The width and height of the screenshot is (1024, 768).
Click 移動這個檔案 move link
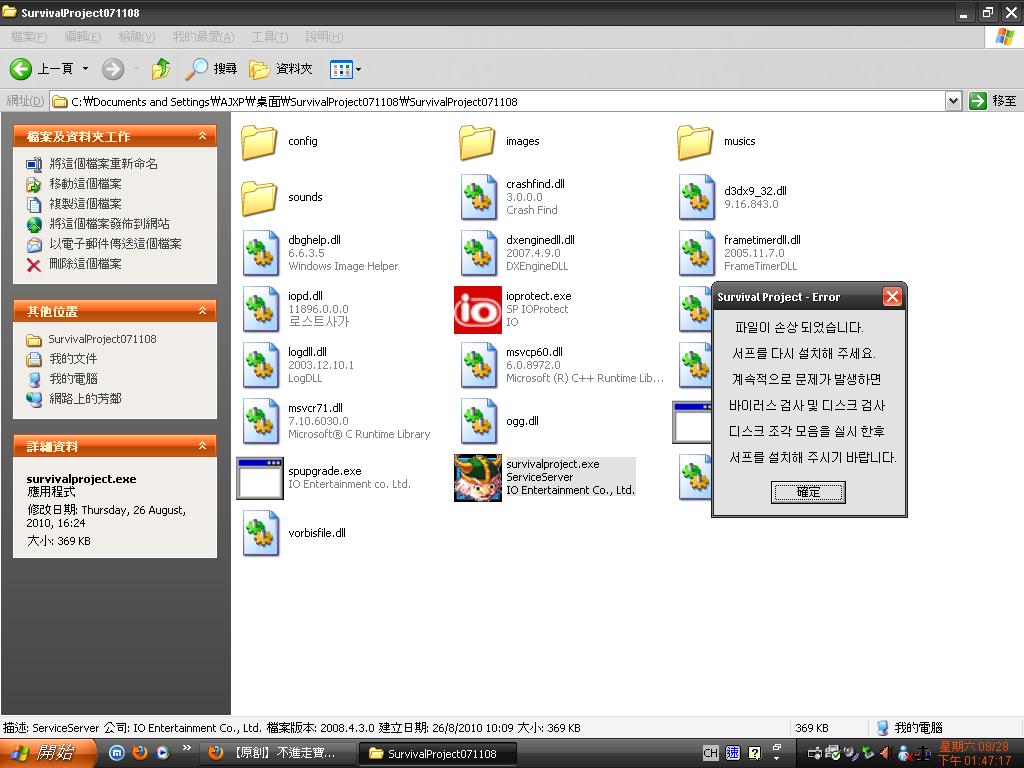tap(74, 184)
